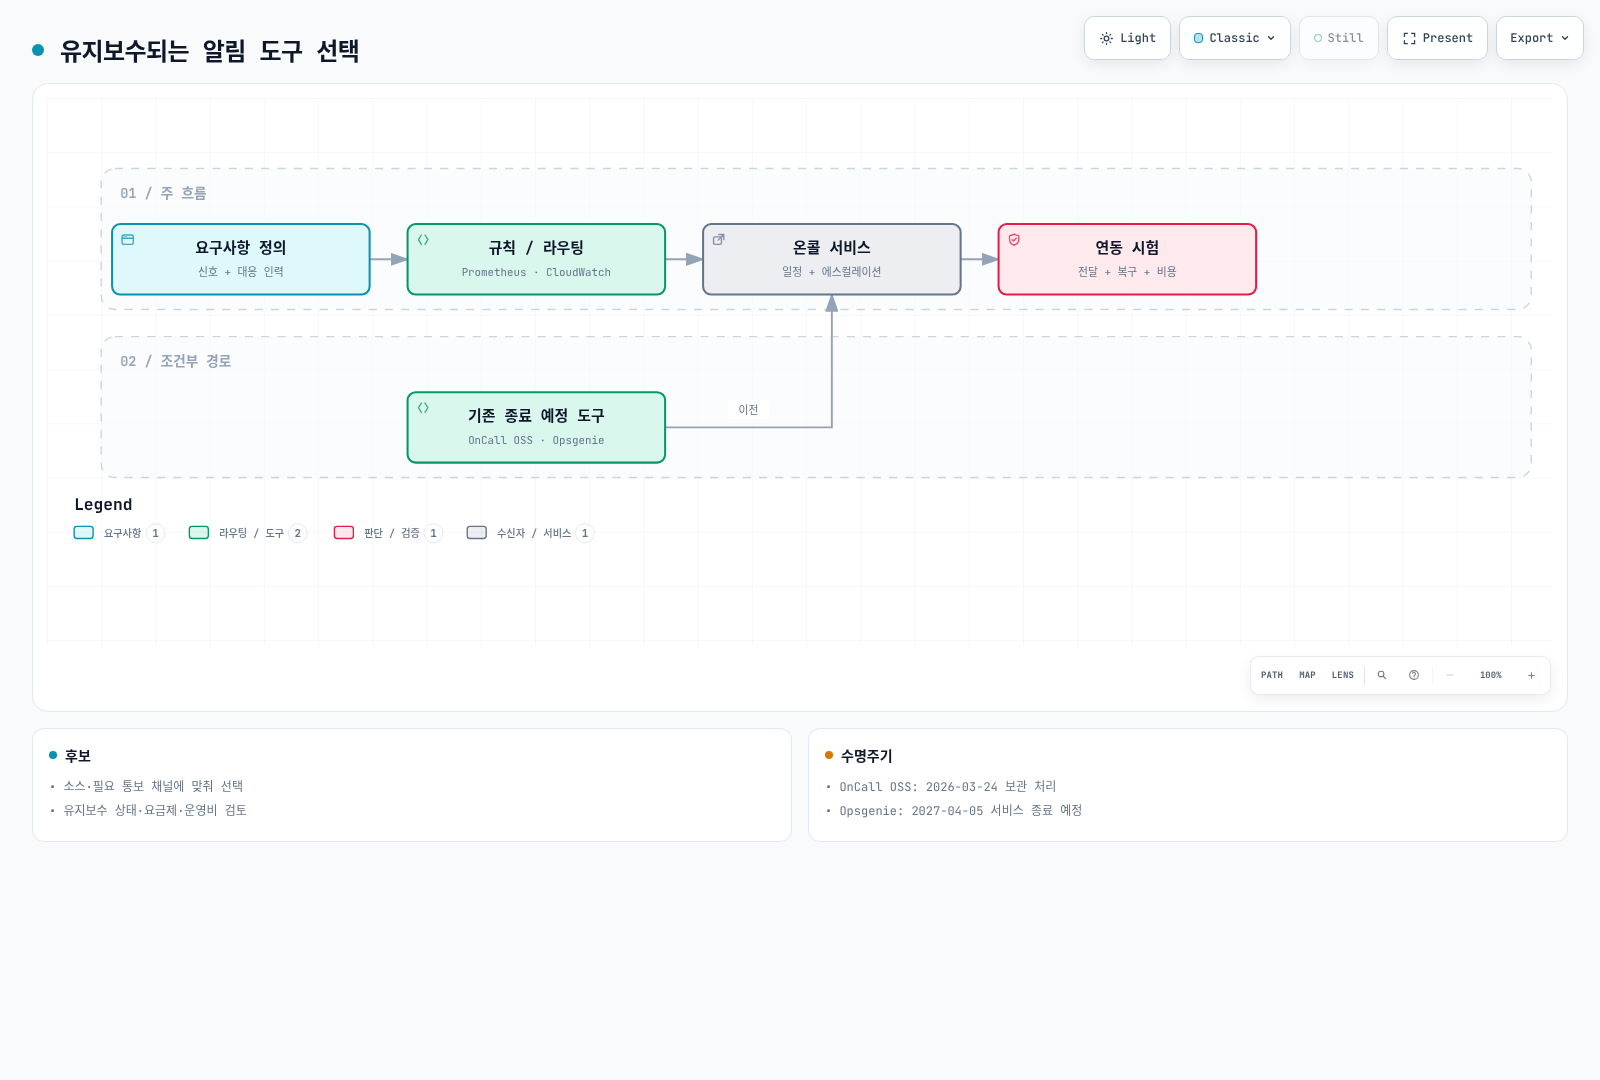This screenshot has height=1080, width=1600.
Task: Select the 온콜 서비스 node
Action: coord(832,259)
